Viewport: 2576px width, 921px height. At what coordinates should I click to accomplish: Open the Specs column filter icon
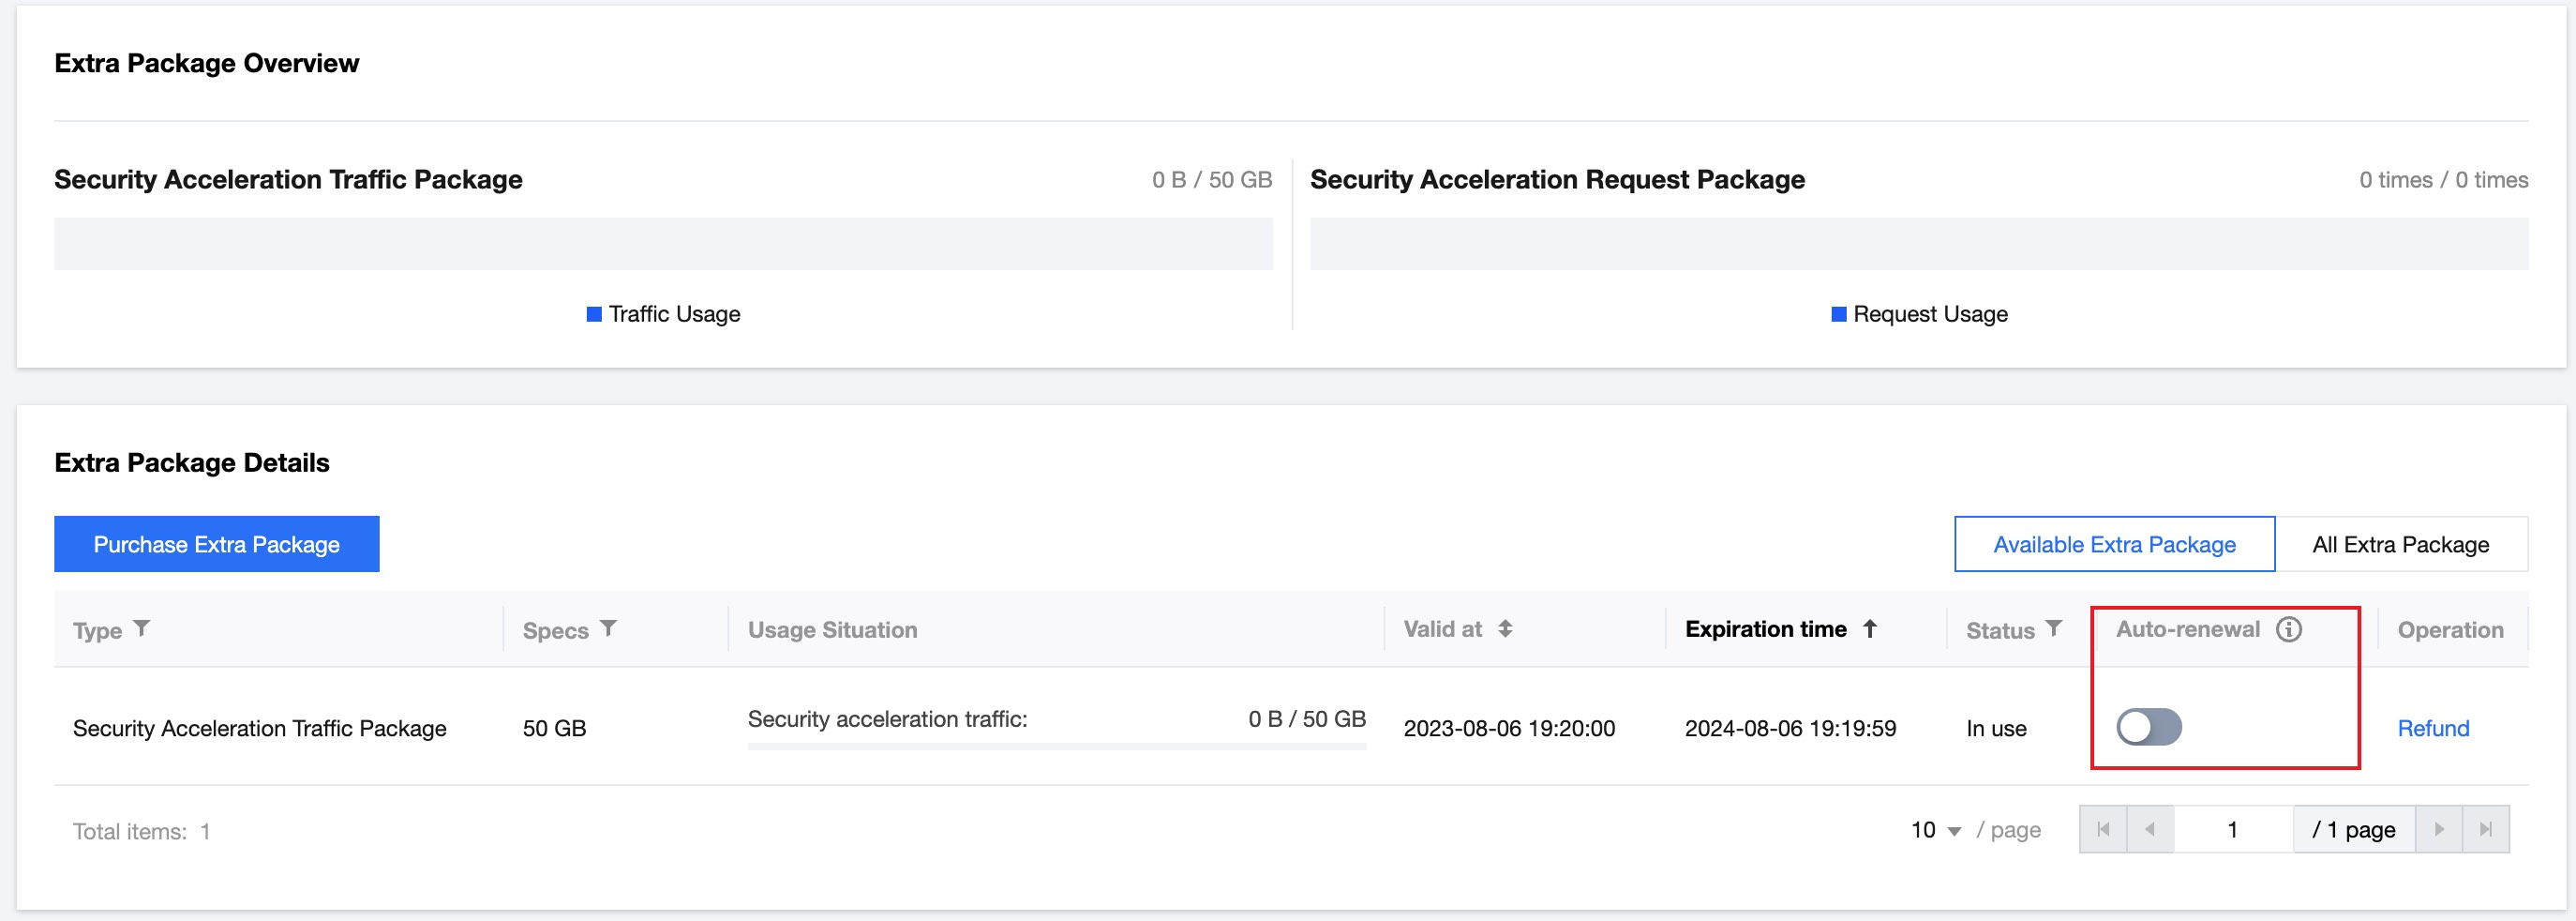pyautogui.click(x=608, y=628)
